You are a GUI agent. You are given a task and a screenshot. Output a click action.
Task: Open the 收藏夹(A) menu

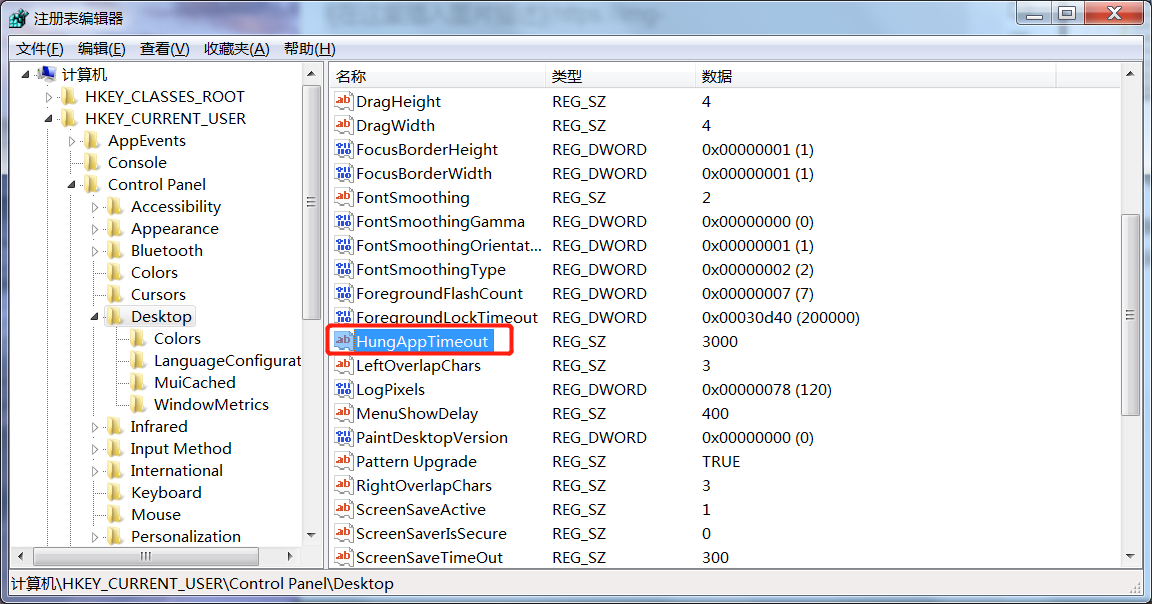[x=237, y=48]
